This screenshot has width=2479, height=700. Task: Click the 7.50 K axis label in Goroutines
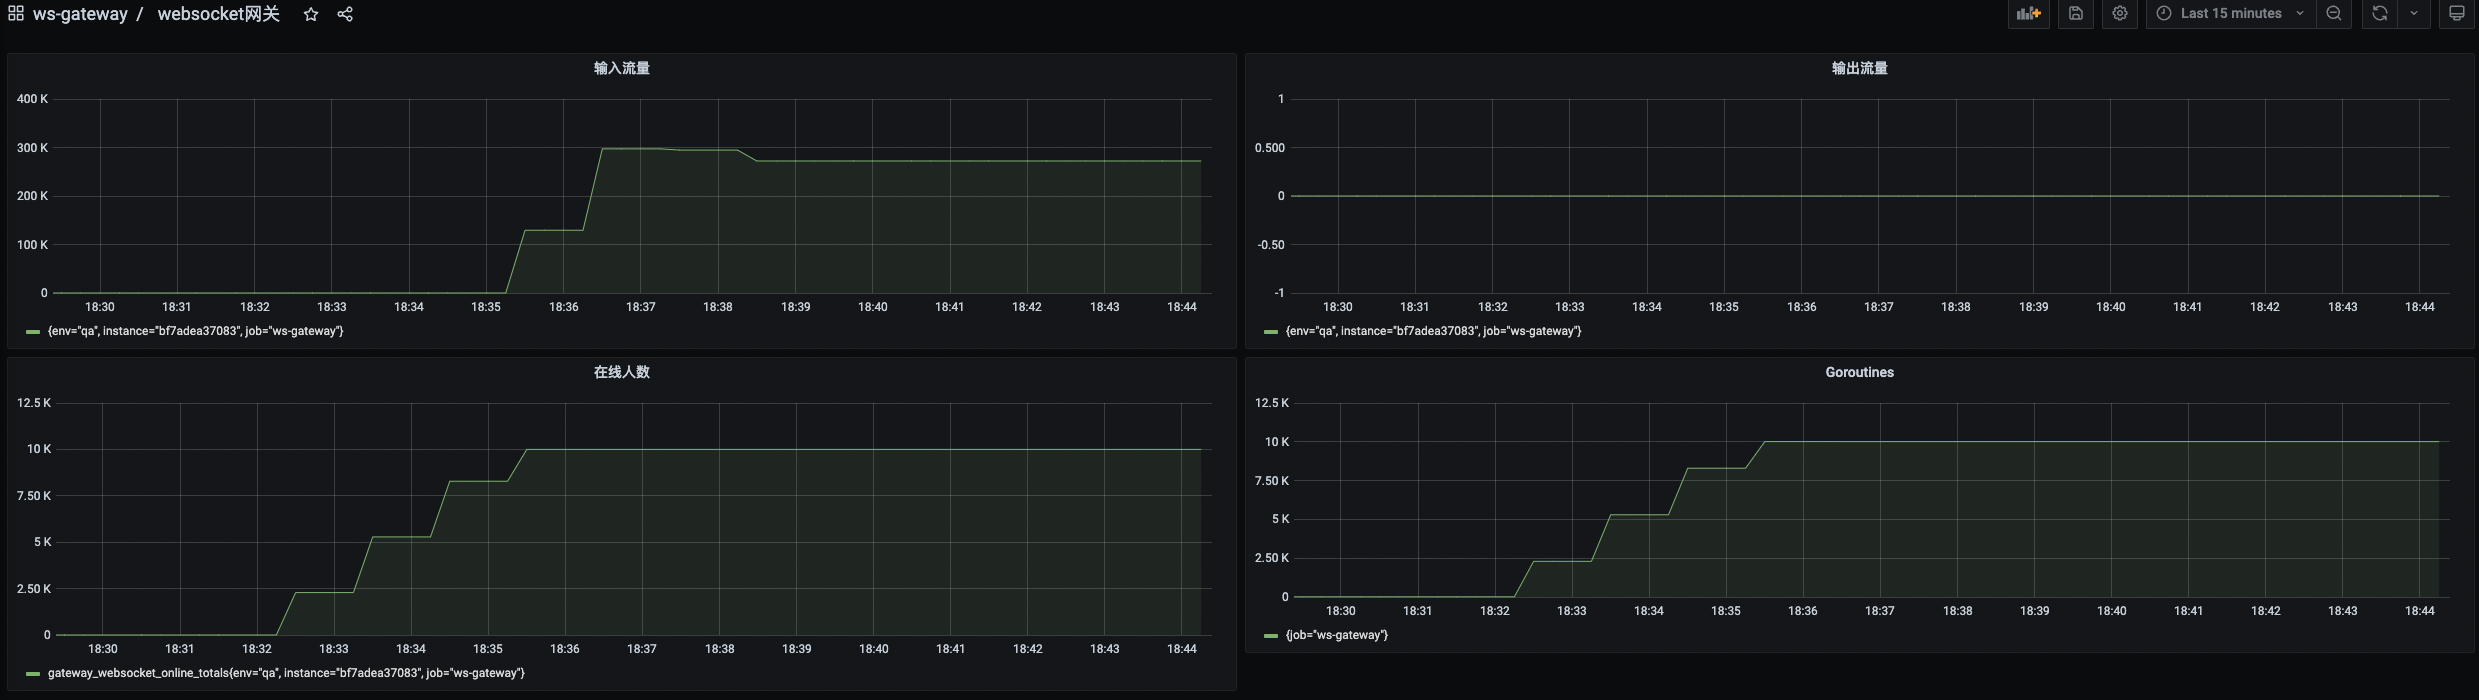click(x=1272, y=481)
